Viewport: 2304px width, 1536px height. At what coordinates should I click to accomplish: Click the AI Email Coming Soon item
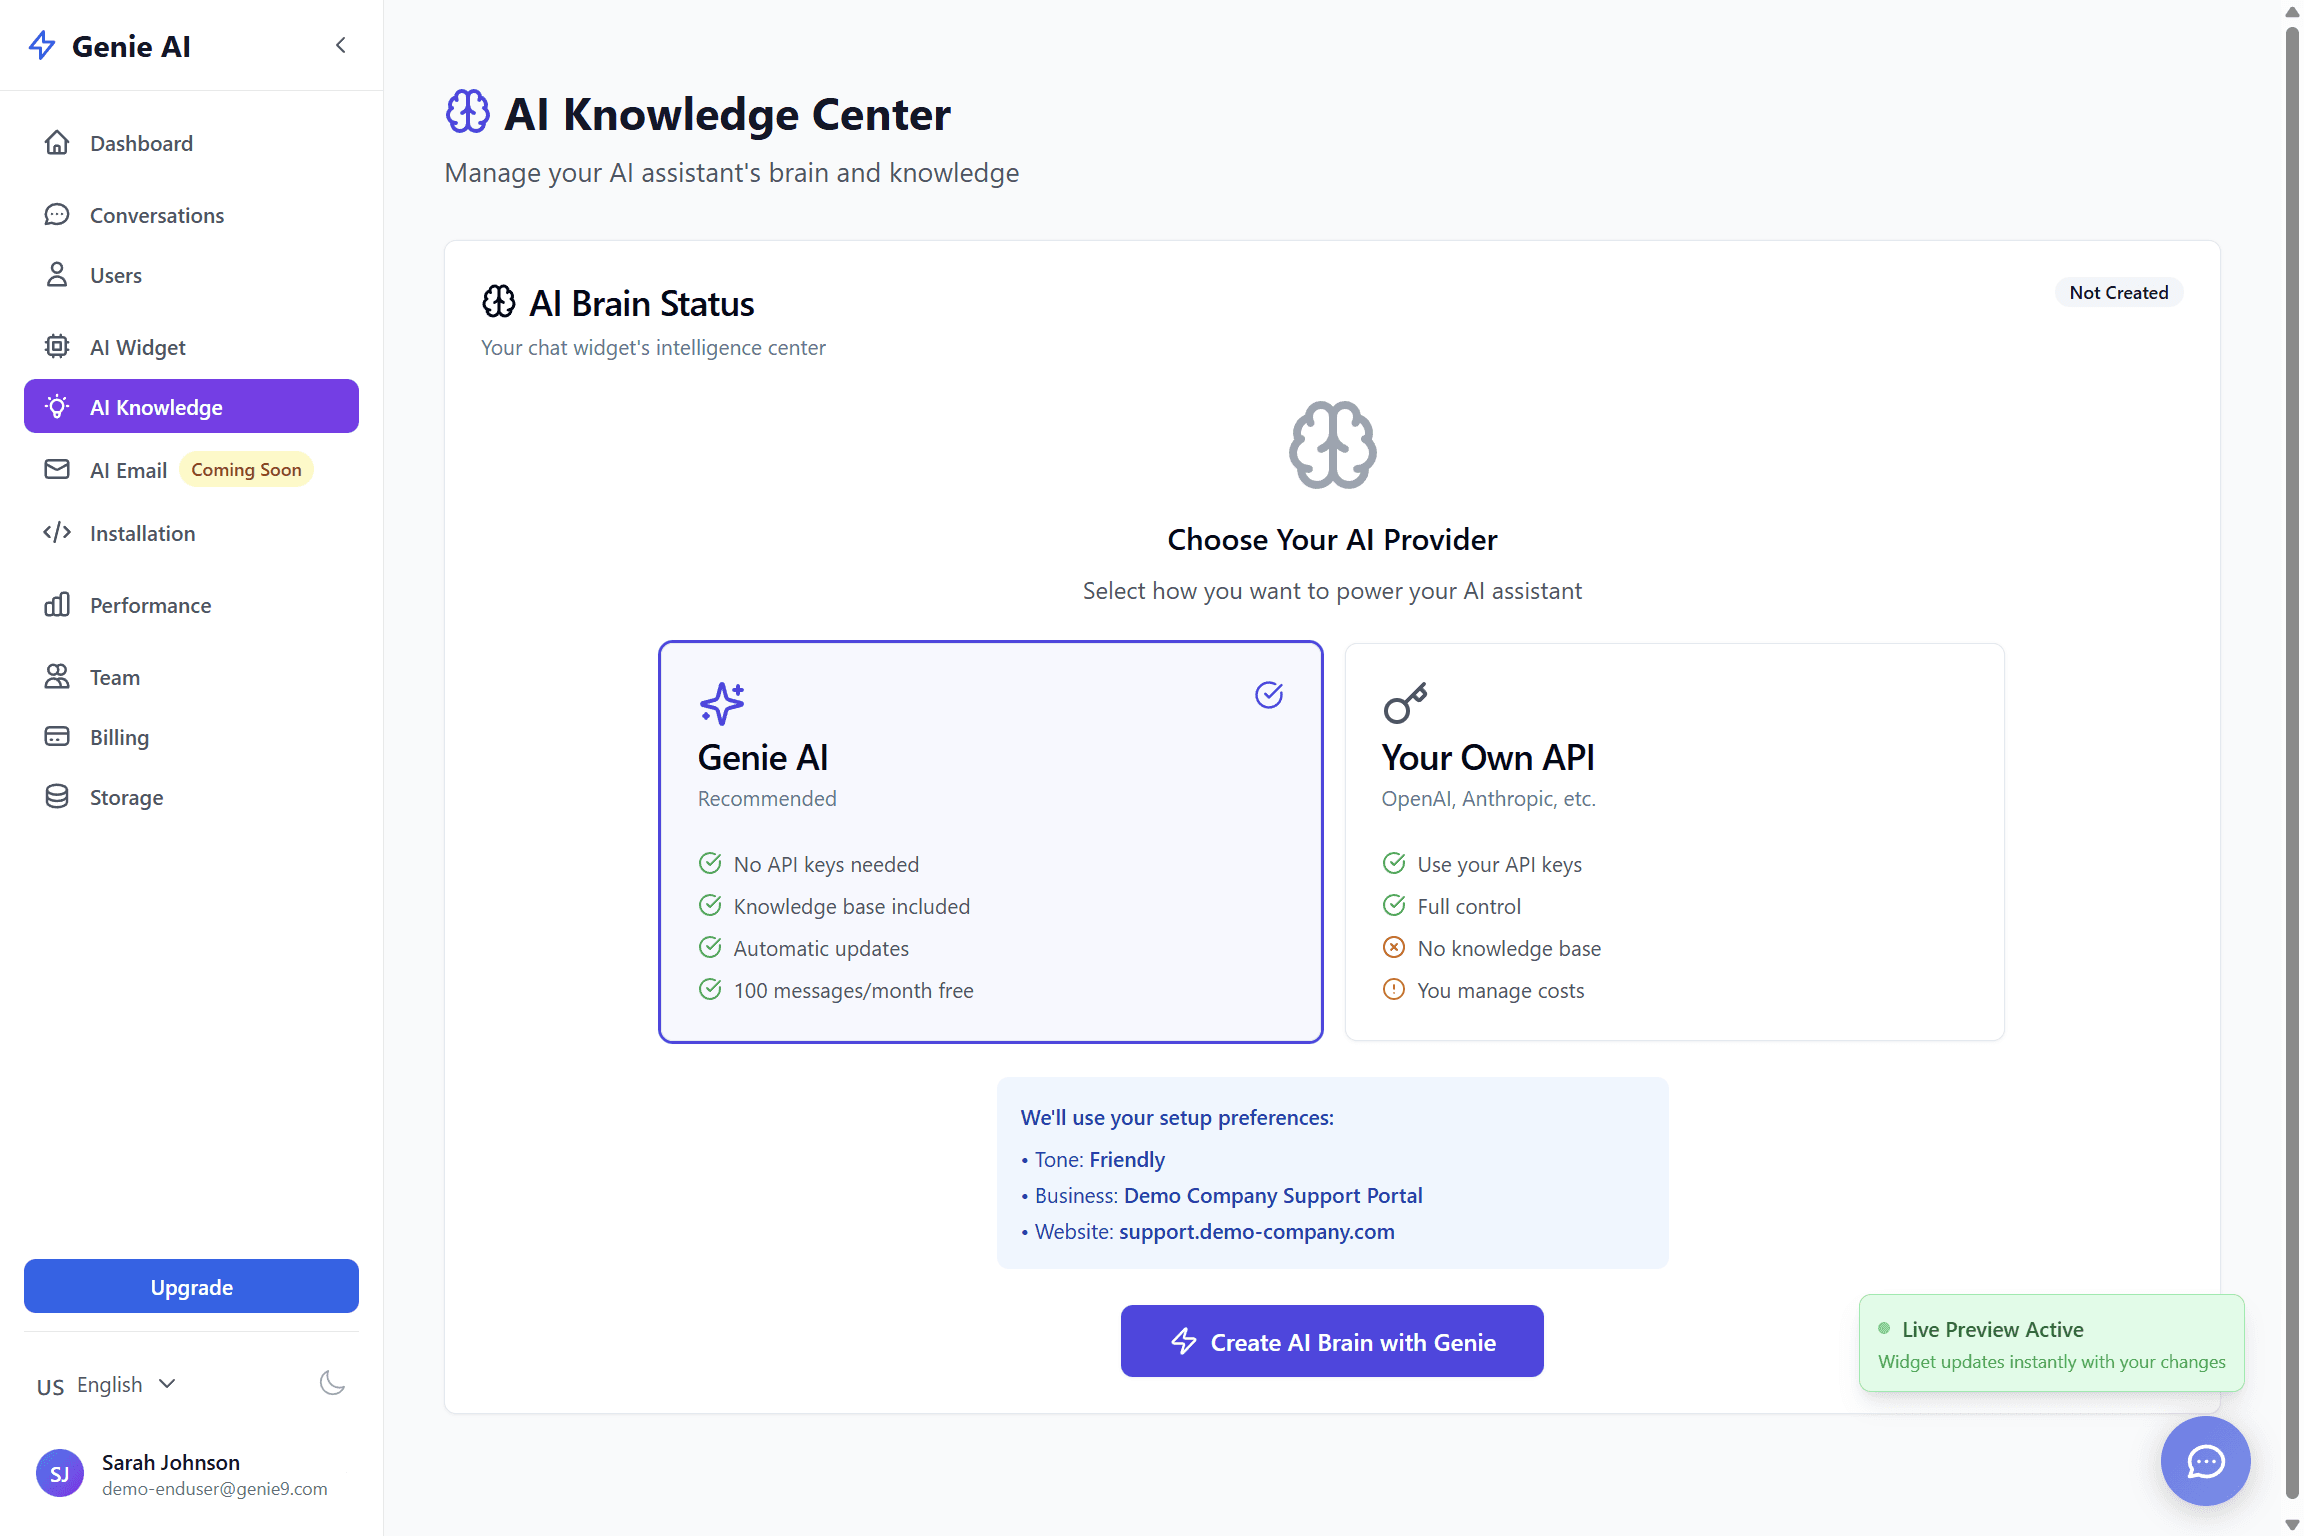coord(129,470)
